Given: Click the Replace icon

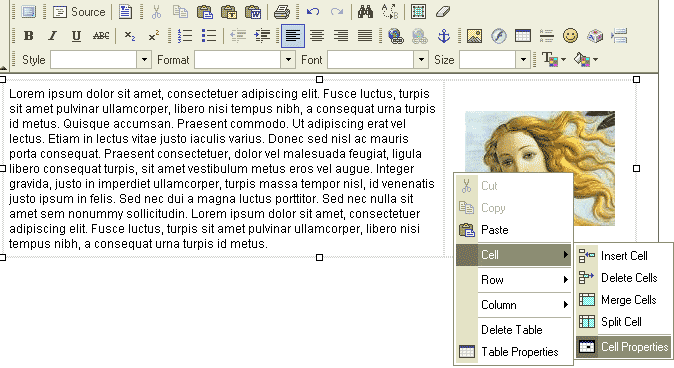Looking at the screenshot, I should [x=390, y=12].
